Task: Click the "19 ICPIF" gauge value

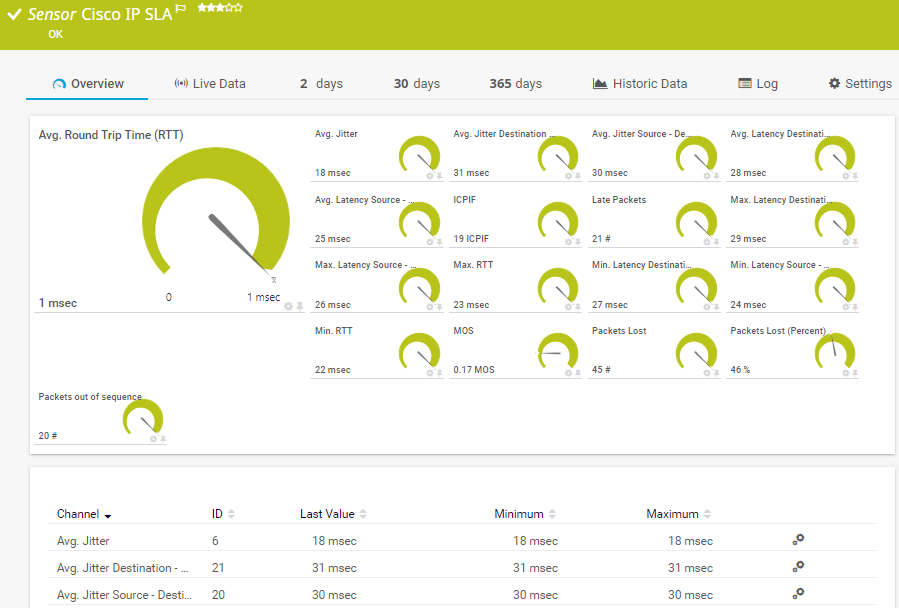Action: 471,239
